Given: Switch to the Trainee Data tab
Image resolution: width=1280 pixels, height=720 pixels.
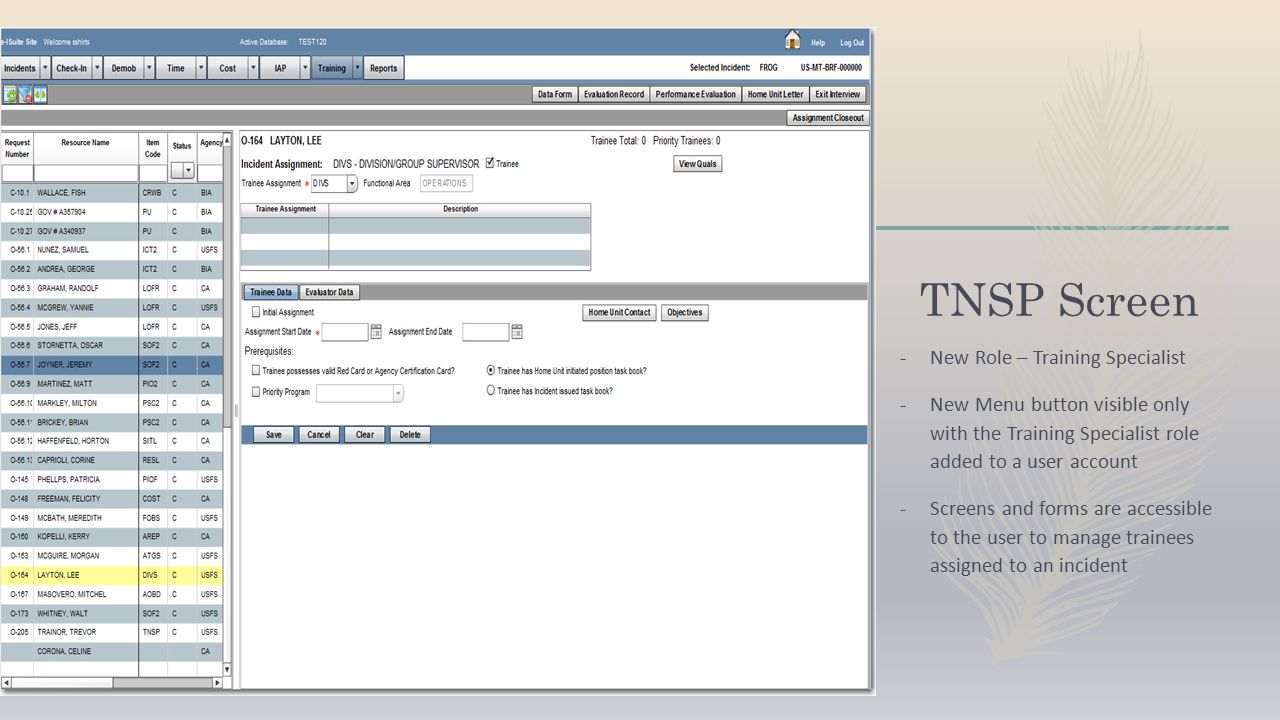Looking at the screenshot, I should click(x=271, y=292).
